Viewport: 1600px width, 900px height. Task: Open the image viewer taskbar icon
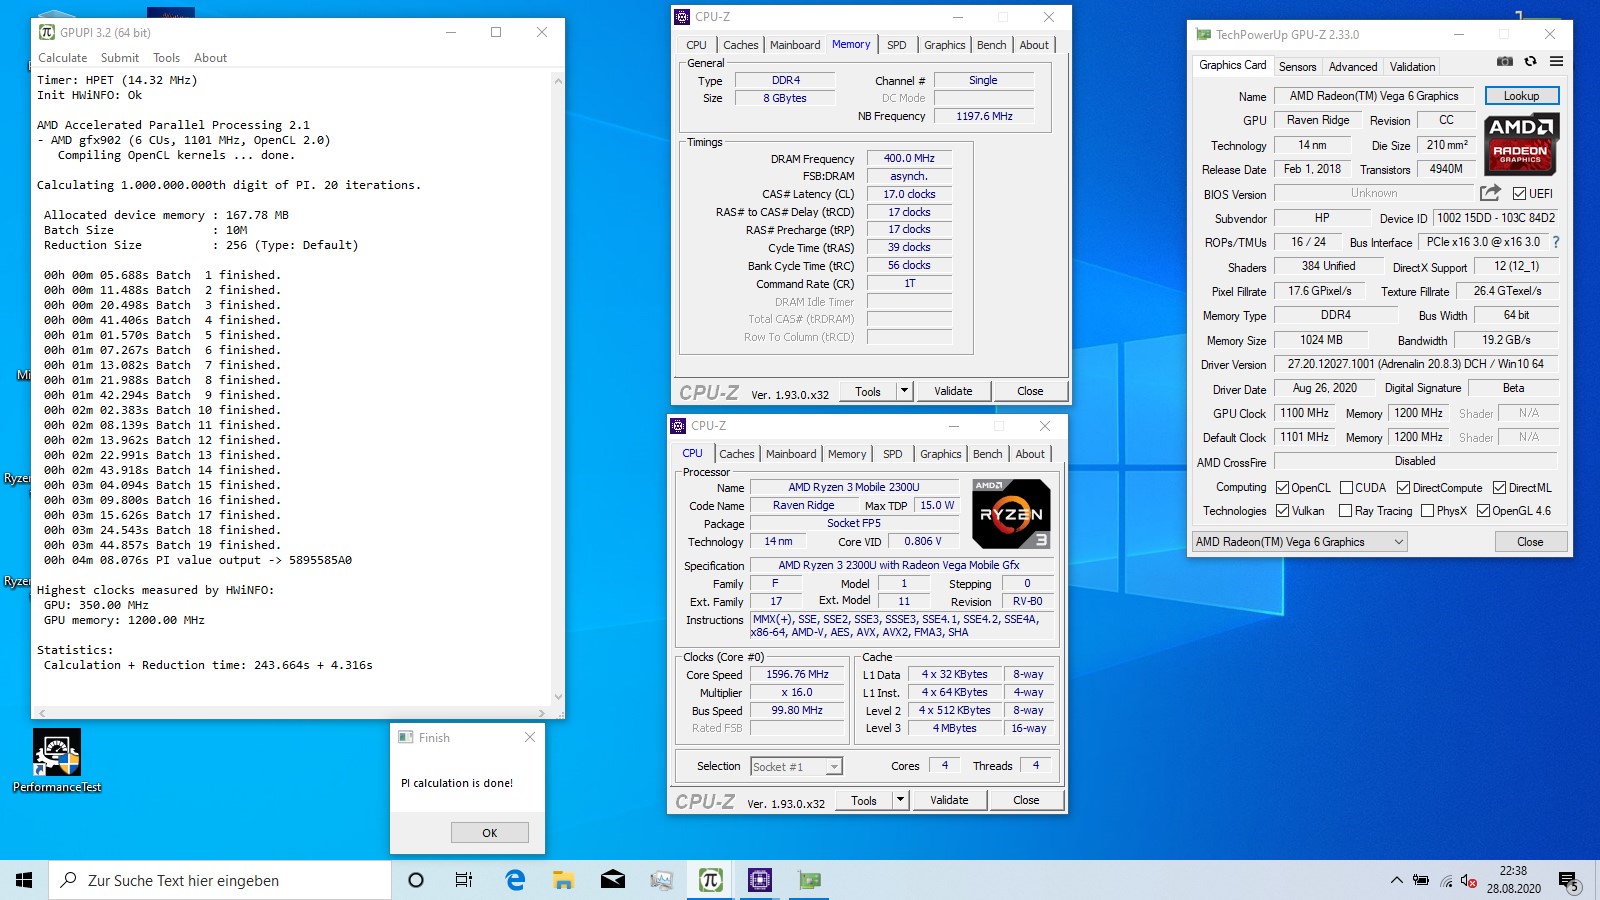click(662, 880)
